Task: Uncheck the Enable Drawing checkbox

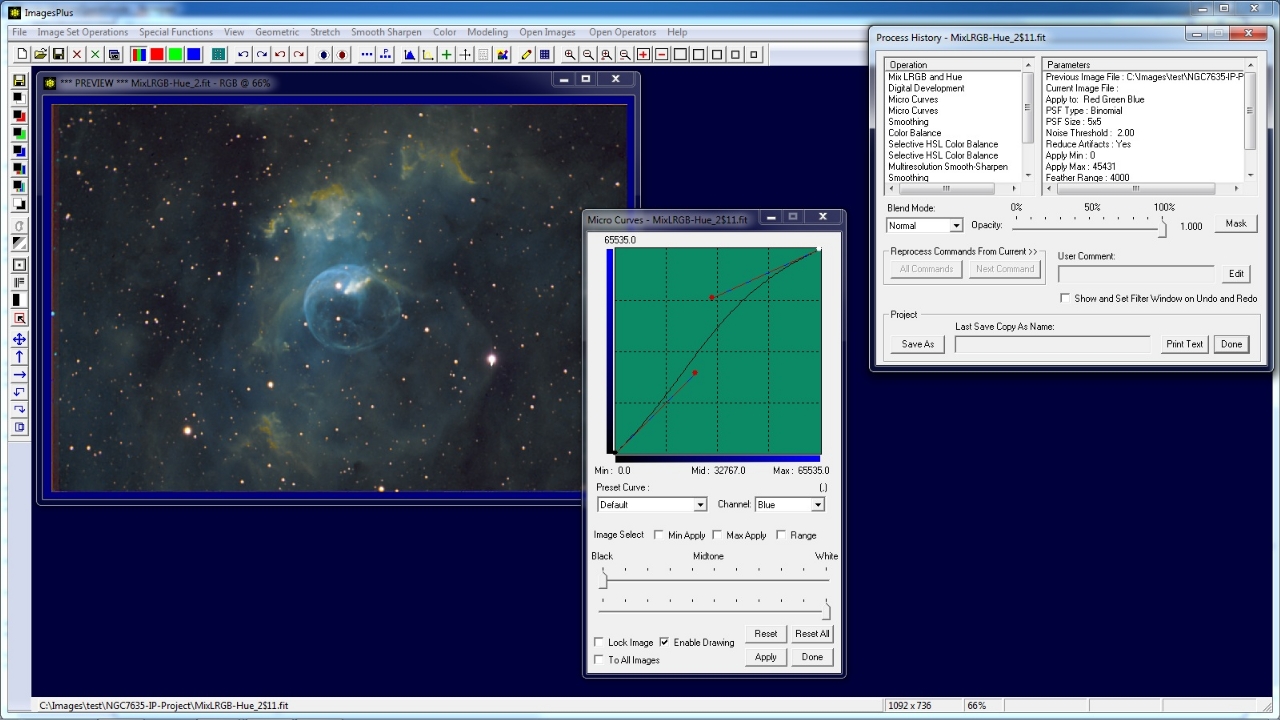Action: tap(664, 642)
